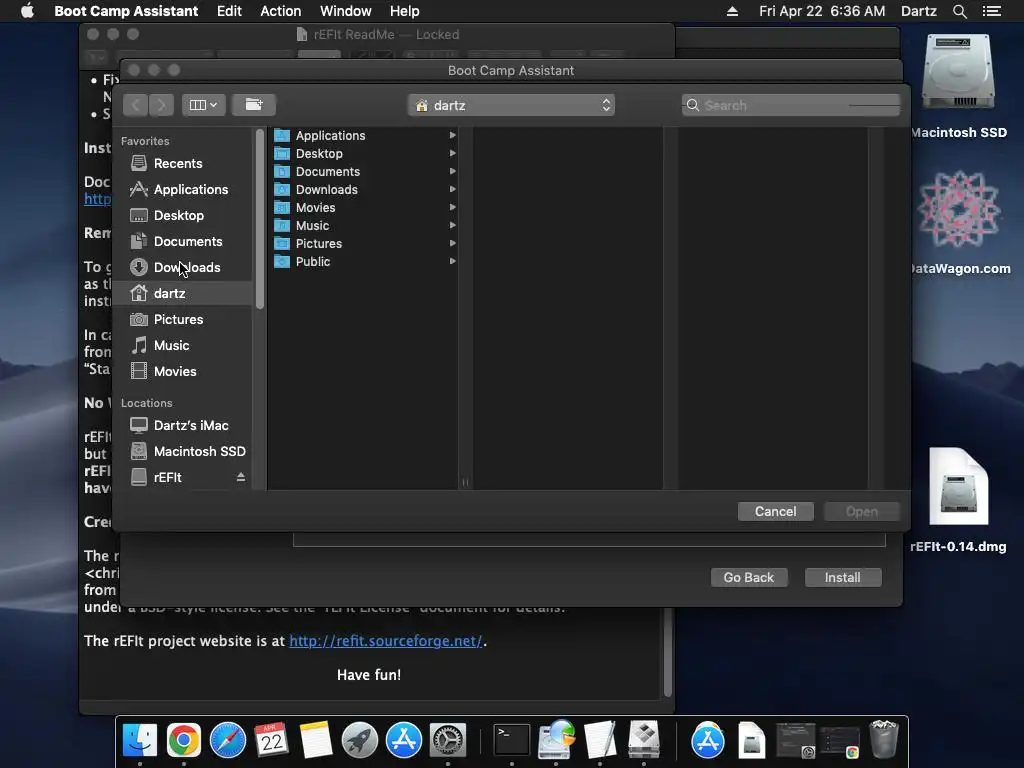The height and width of the screenshot is (768, 1024).
Task: Open Notification Center in the menu bar
Action: [x=991, y=11]
